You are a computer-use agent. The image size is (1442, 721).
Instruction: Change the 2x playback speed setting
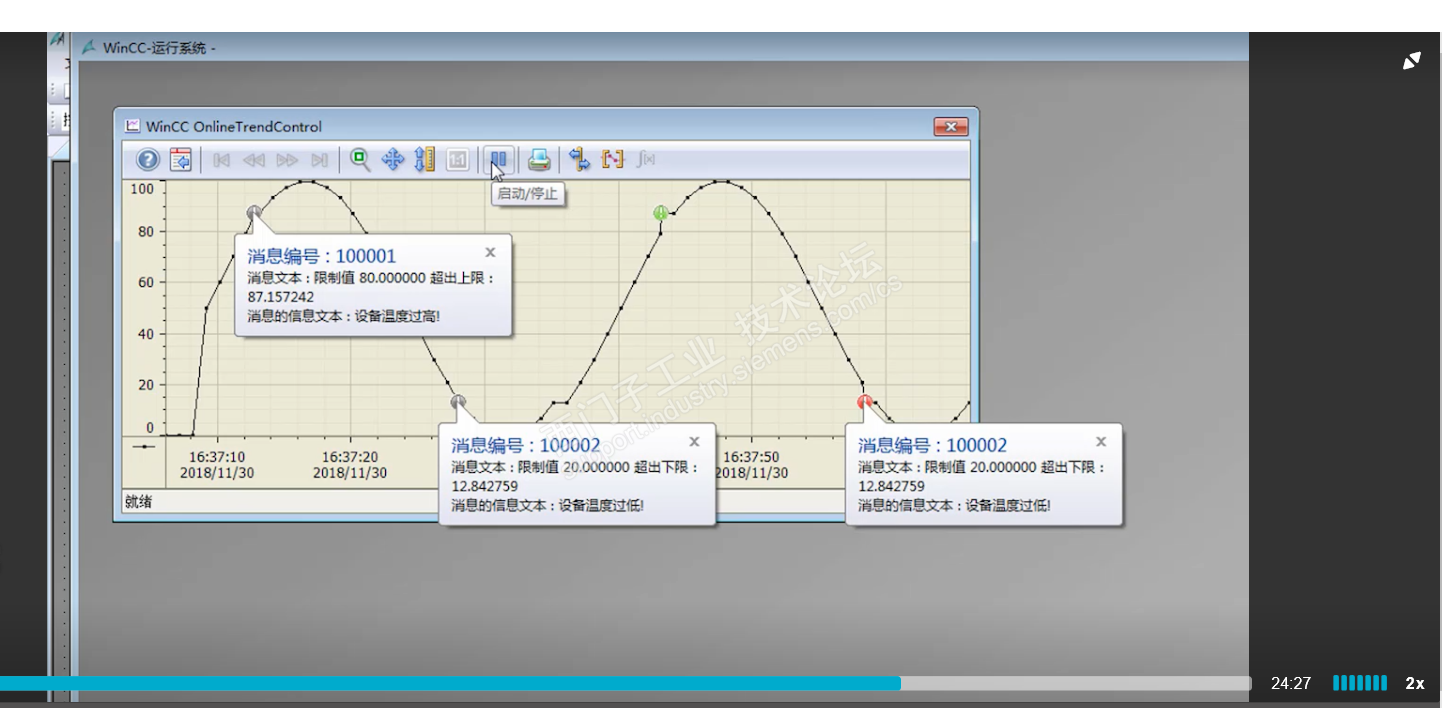(1415, 684)
